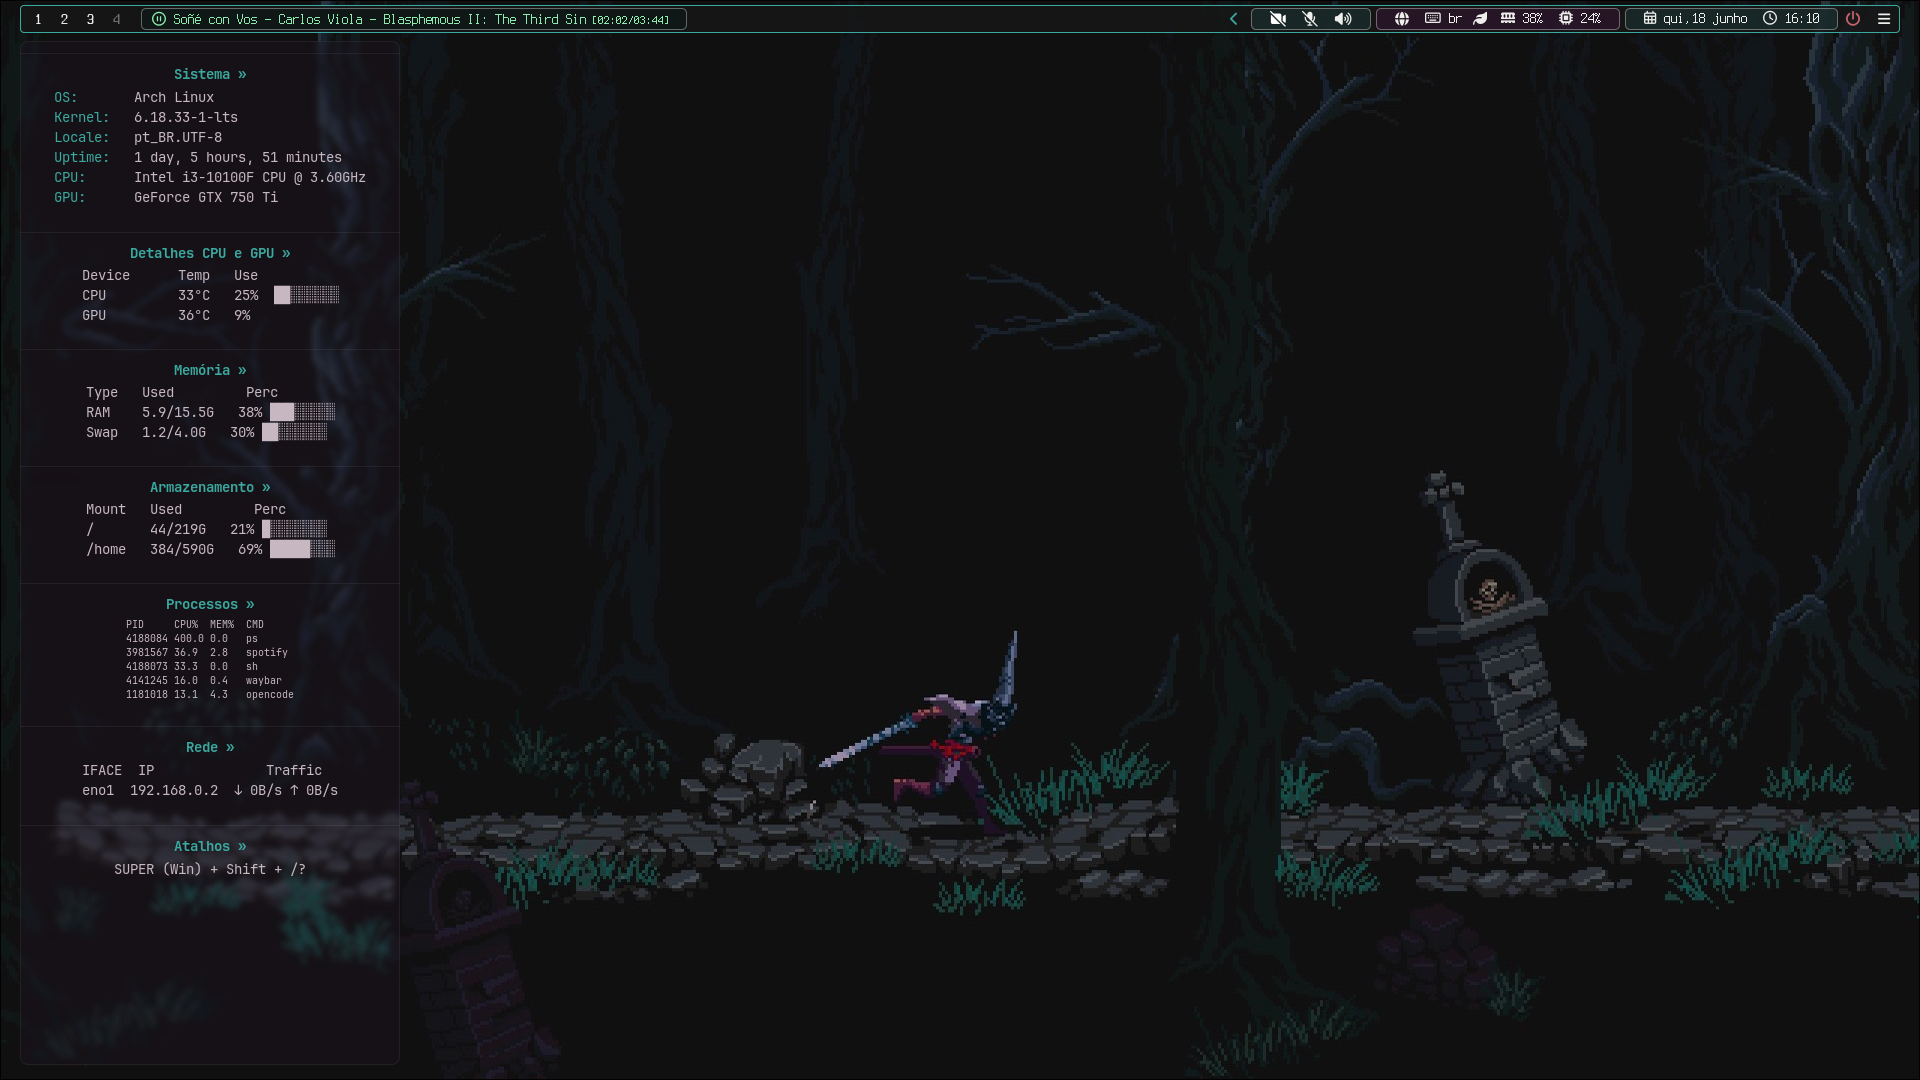This screenshot has height=1080, width=1920.
Task: Click the 'GeForce GTX 750 Ti' GPU value
Action: 206,197
